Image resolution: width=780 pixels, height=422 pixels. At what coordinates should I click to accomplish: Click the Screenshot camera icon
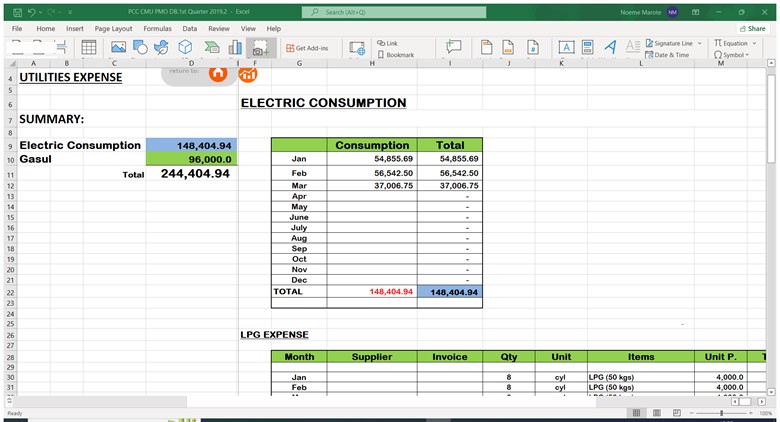pyautogui.click(x=260, y=48)
